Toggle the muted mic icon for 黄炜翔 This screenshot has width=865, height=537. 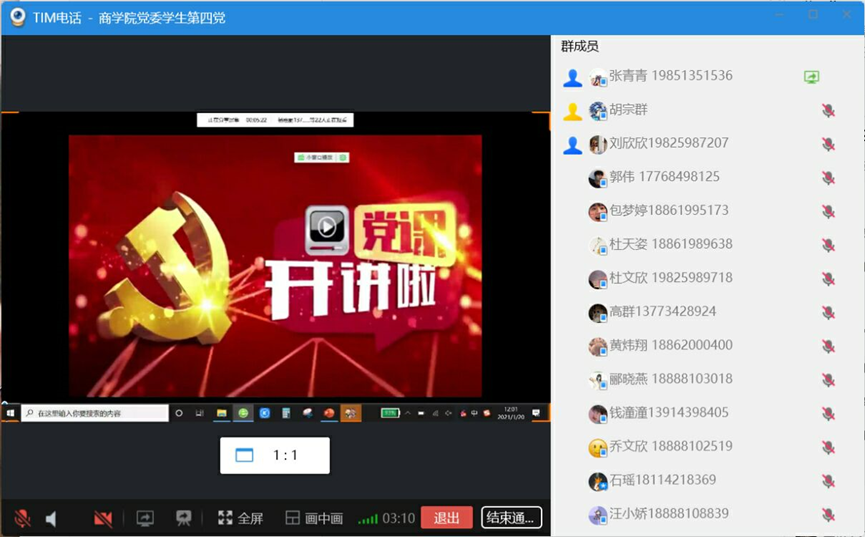(828, 347)
